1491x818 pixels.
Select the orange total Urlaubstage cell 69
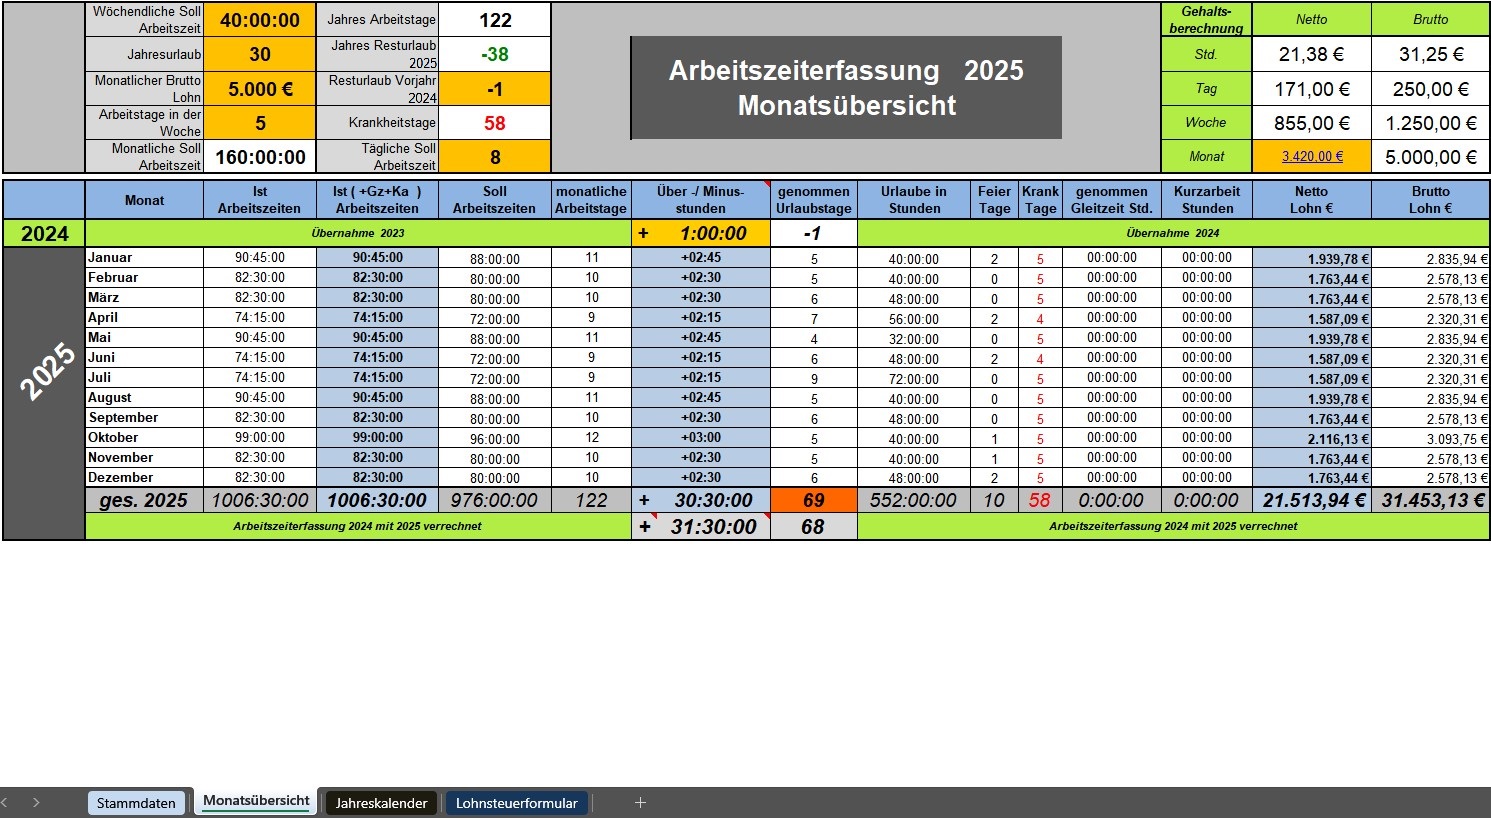[x=813, y=500]
